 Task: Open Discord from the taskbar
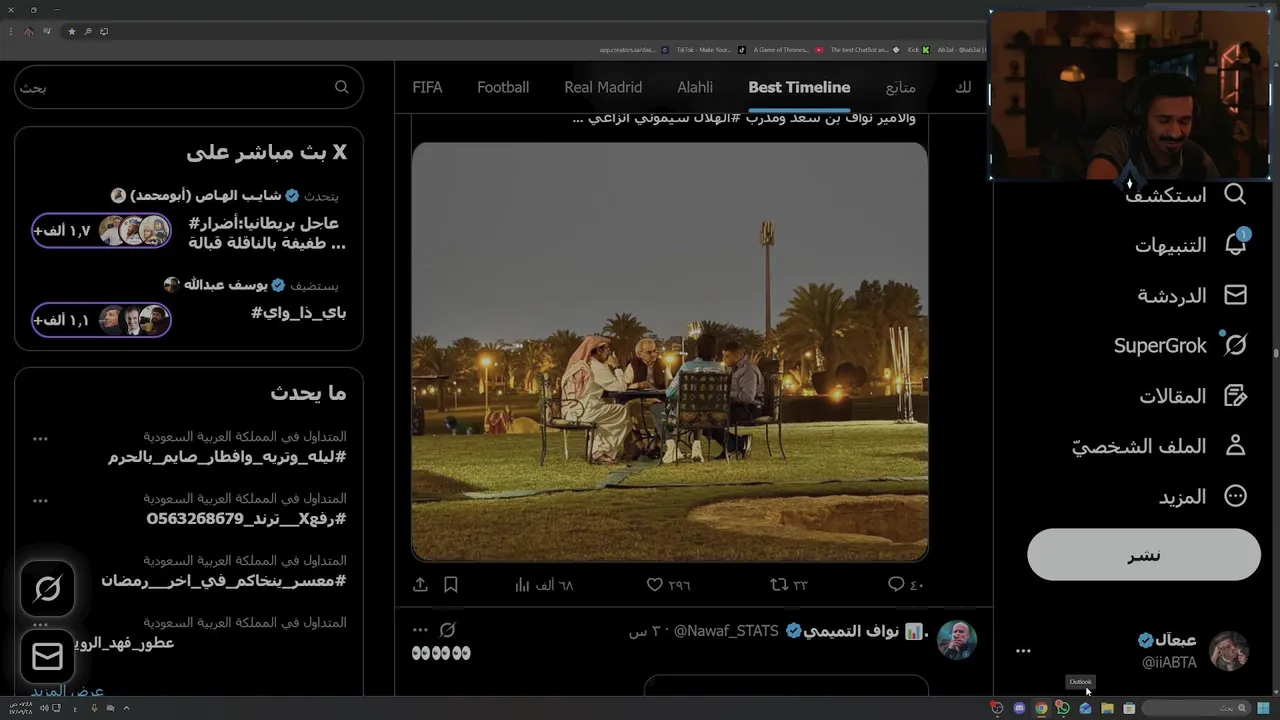click(1019, 708)
